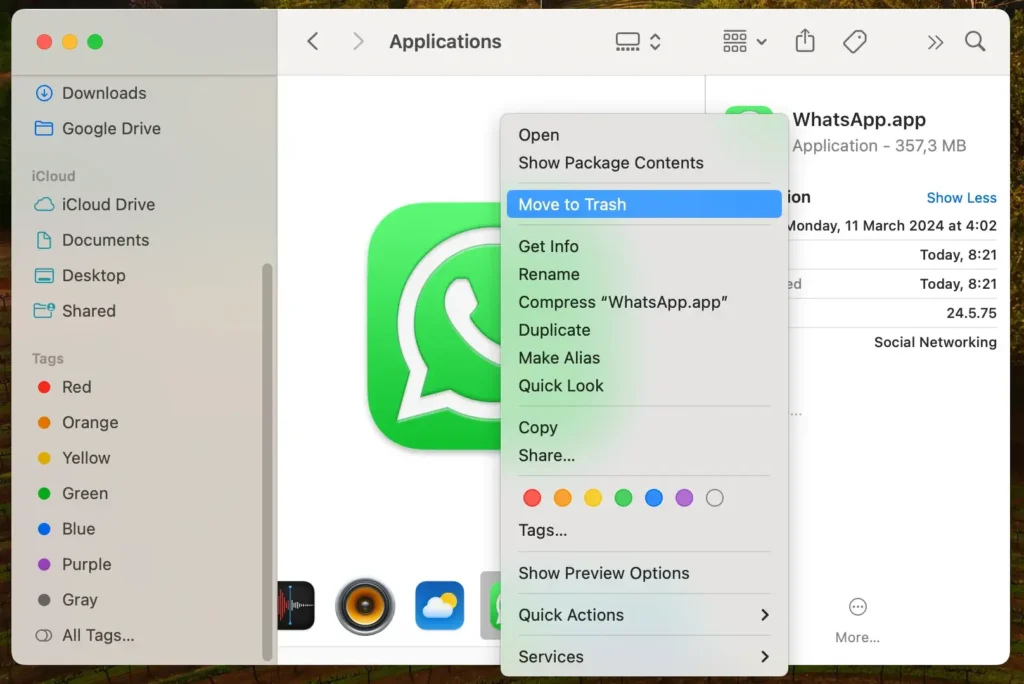Viewport: 1024px width, 684px height.
Task: Reveal hidden toolbar items with the chevron
Action: click(935, 41)
